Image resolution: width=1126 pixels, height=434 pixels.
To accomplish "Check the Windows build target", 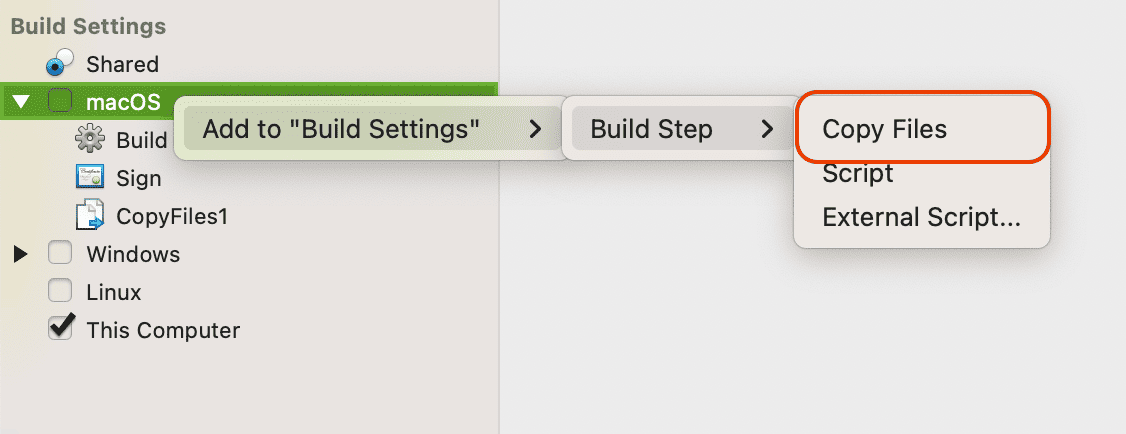I will tap(61, 254).
